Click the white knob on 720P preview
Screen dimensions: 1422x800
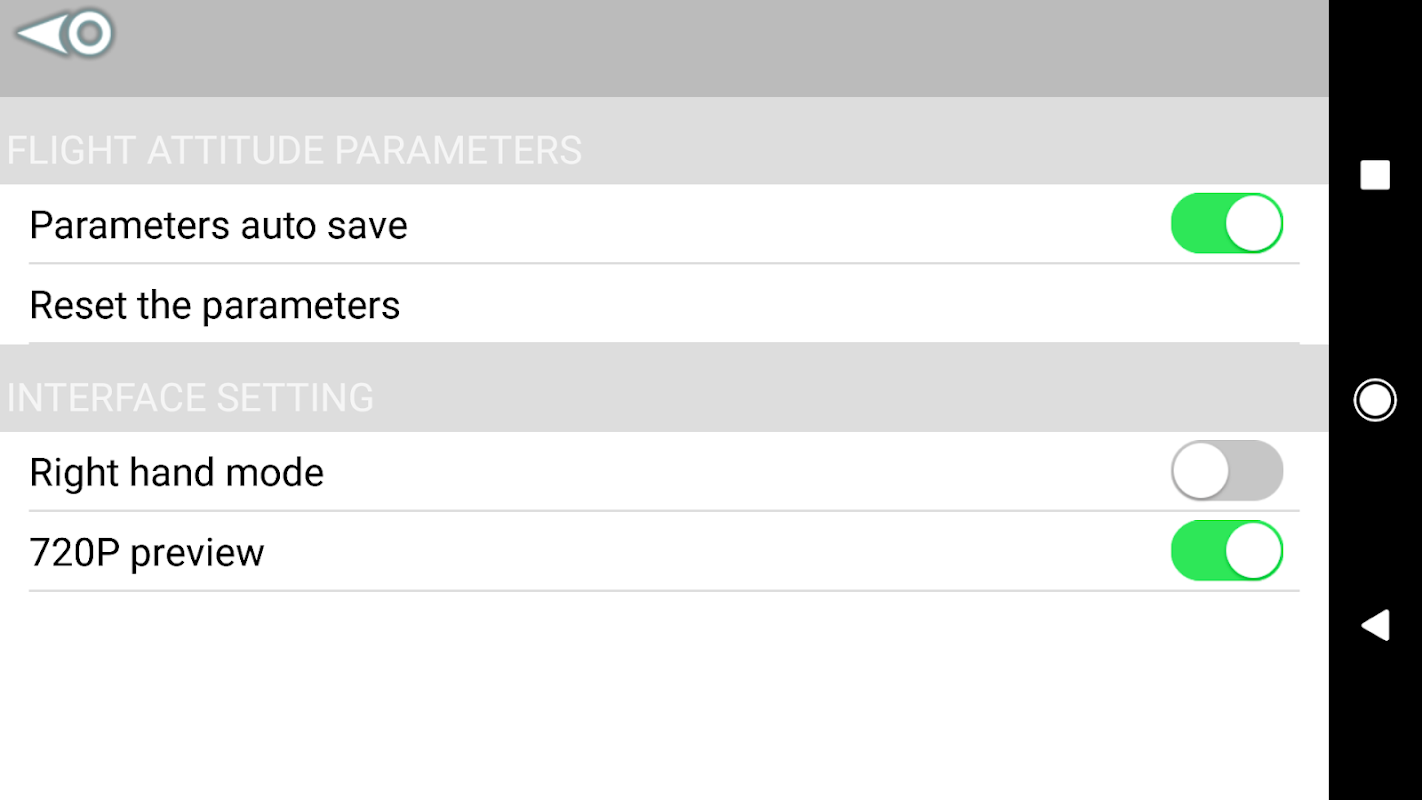(x=1254, y=550)
